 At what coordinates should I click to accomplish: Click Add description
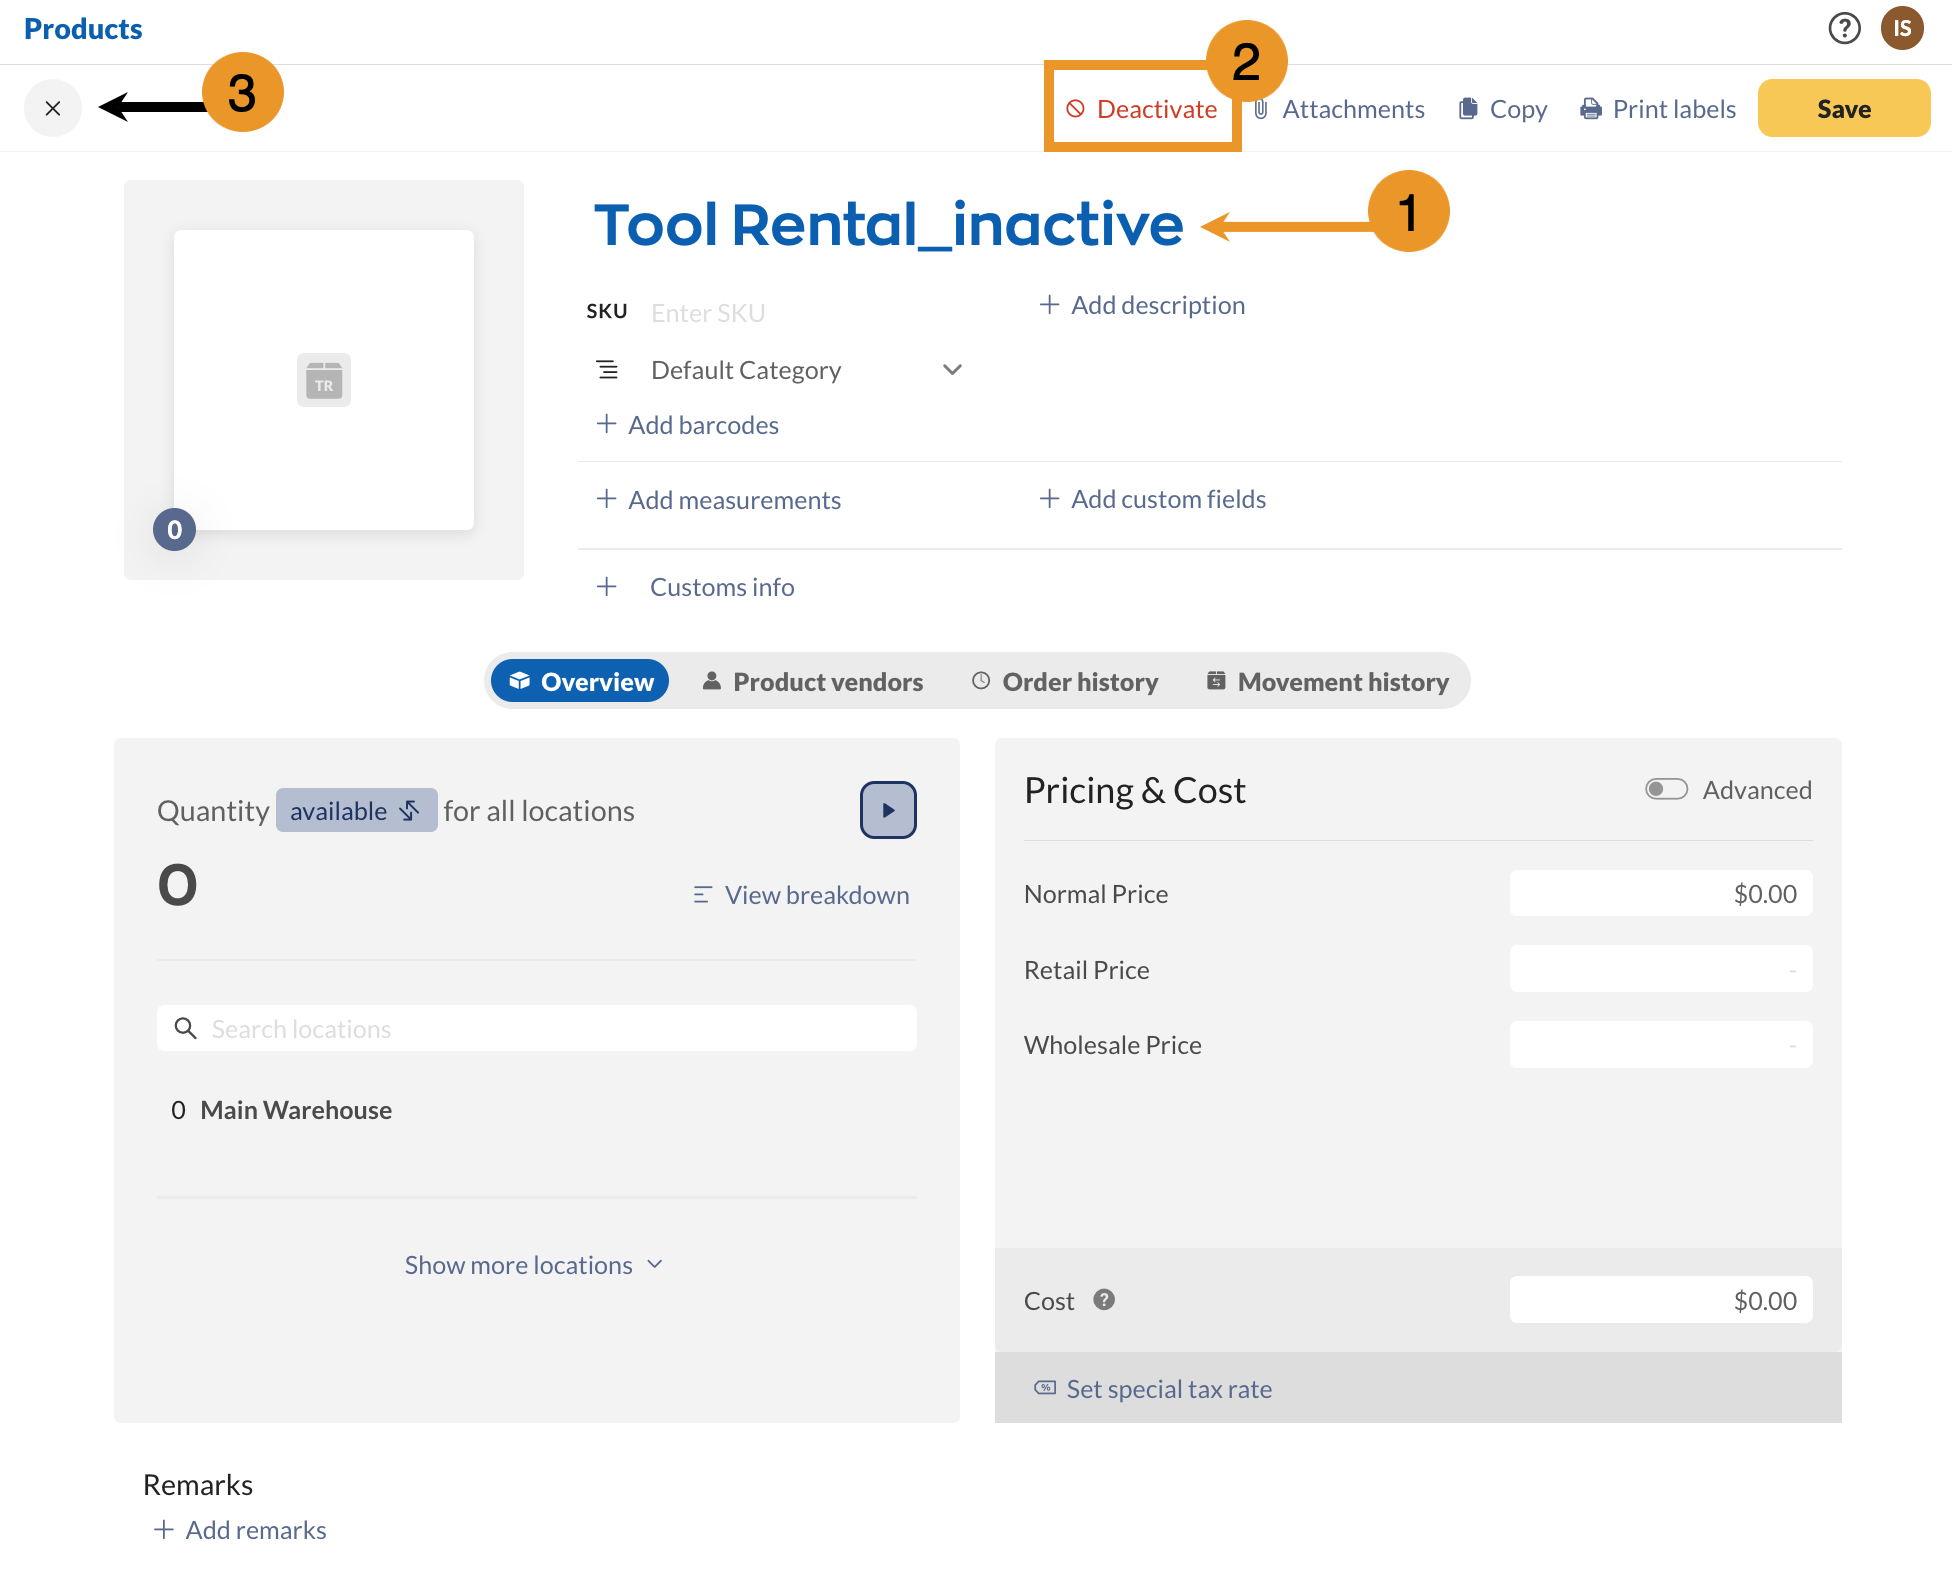pos(1142,305)
